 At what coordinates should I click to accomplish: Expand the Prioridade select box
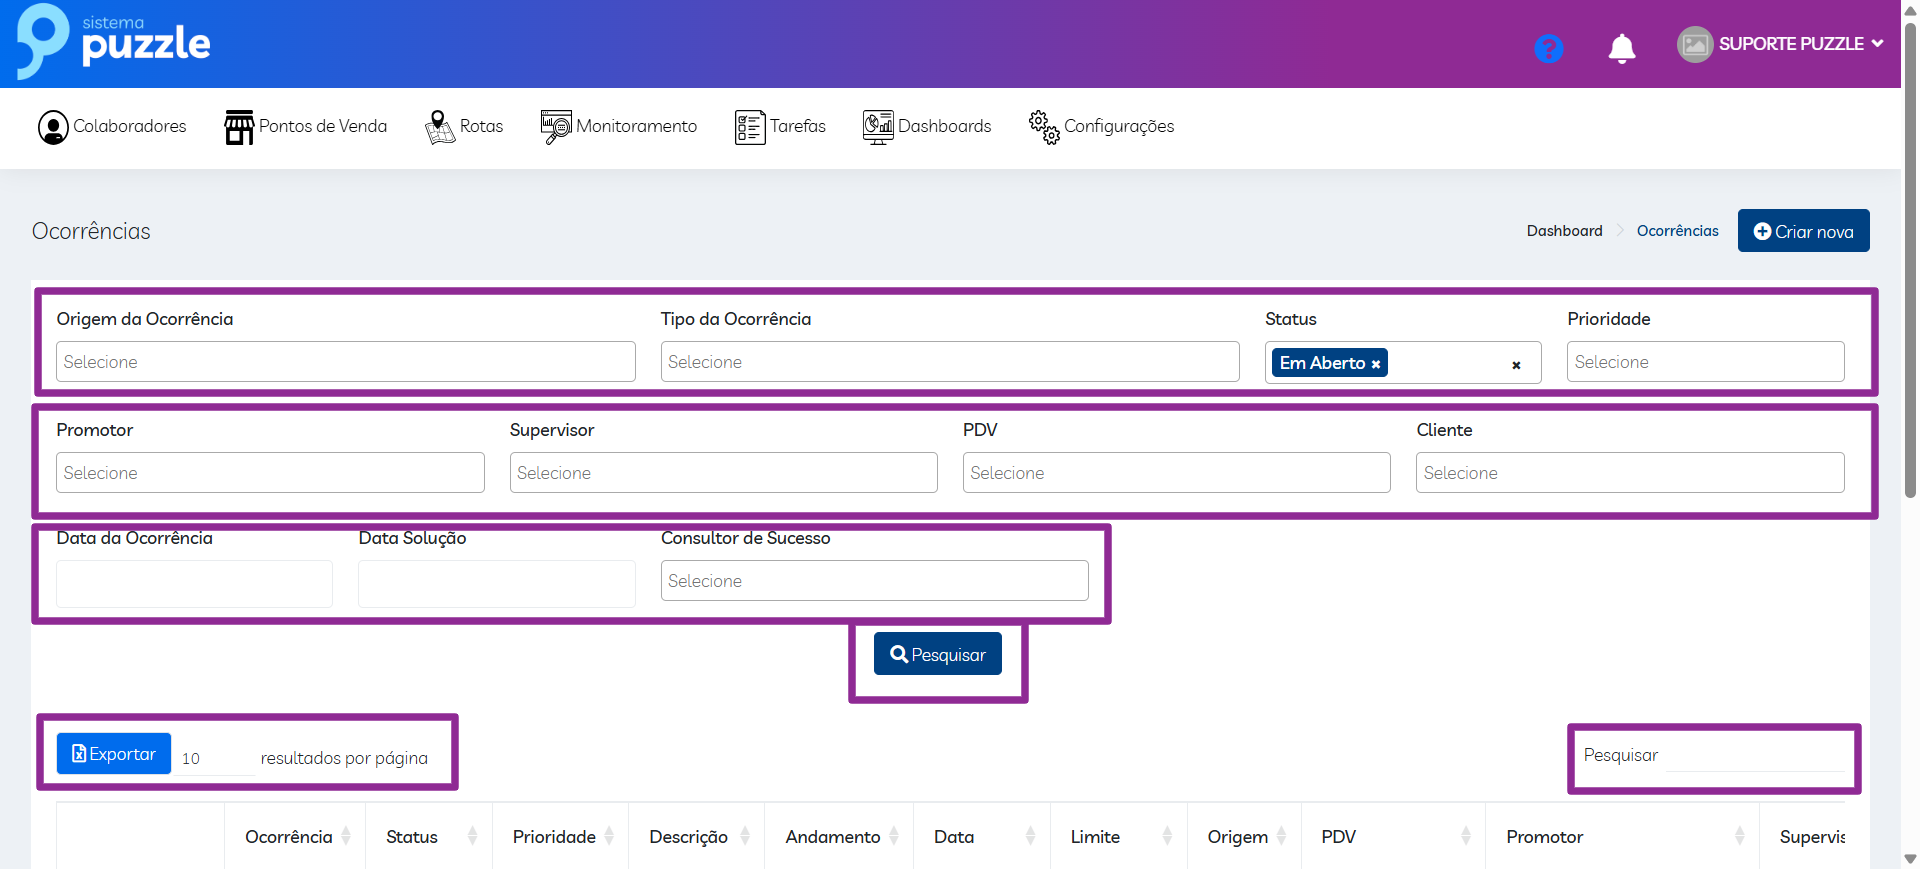[x=1704, y=362]
